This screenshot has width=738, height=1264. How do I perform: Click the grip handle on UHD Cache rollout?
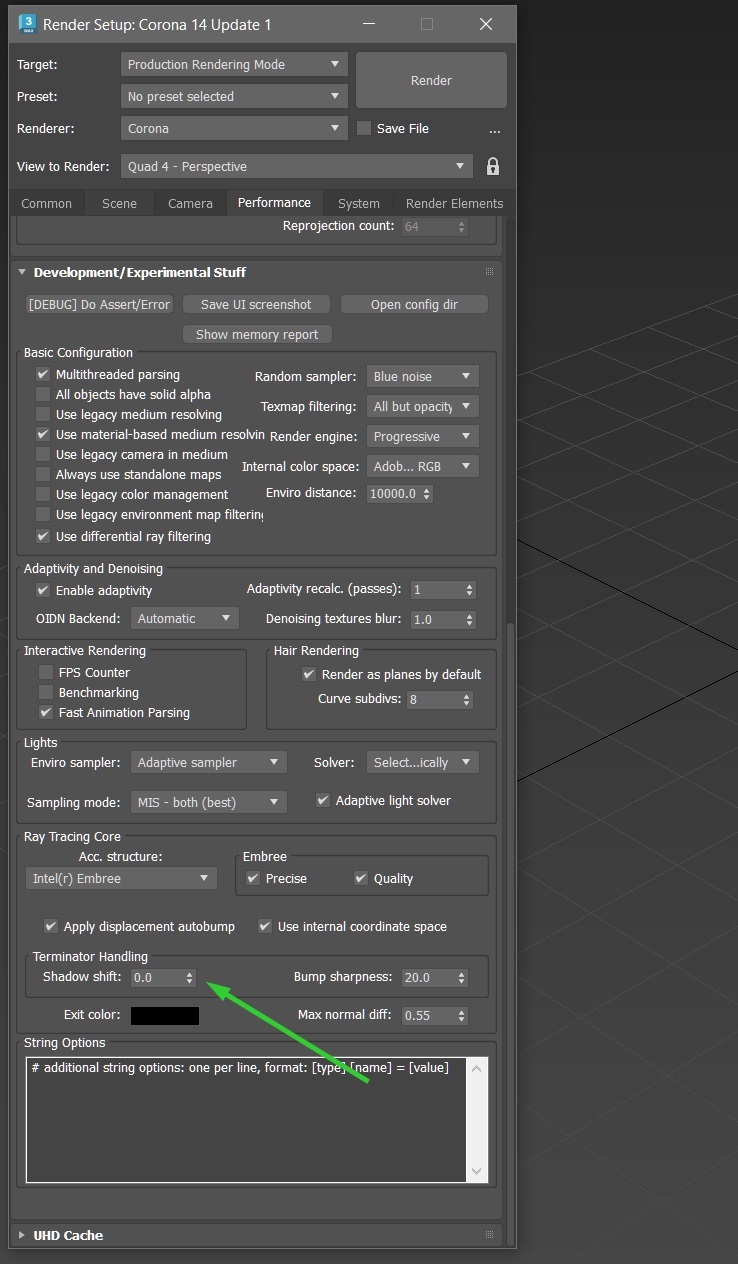pos(489,1235)
